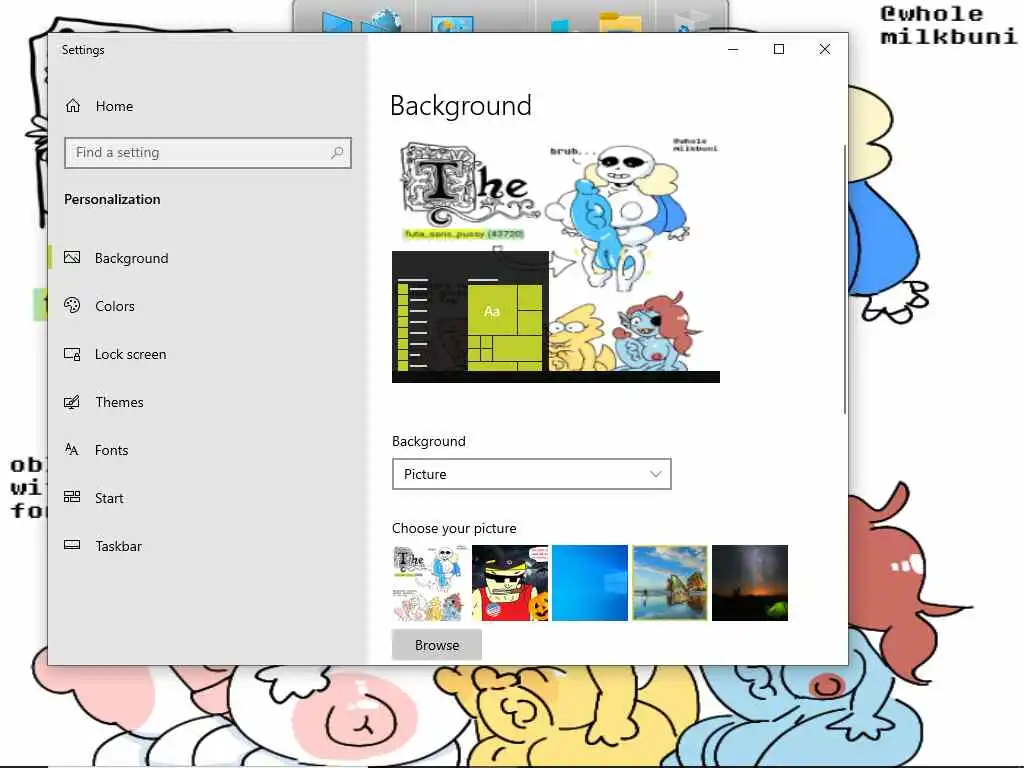Screen dimensions: 1024x768
Task: Focus the Find a setting search field
Action: (208, 152)
